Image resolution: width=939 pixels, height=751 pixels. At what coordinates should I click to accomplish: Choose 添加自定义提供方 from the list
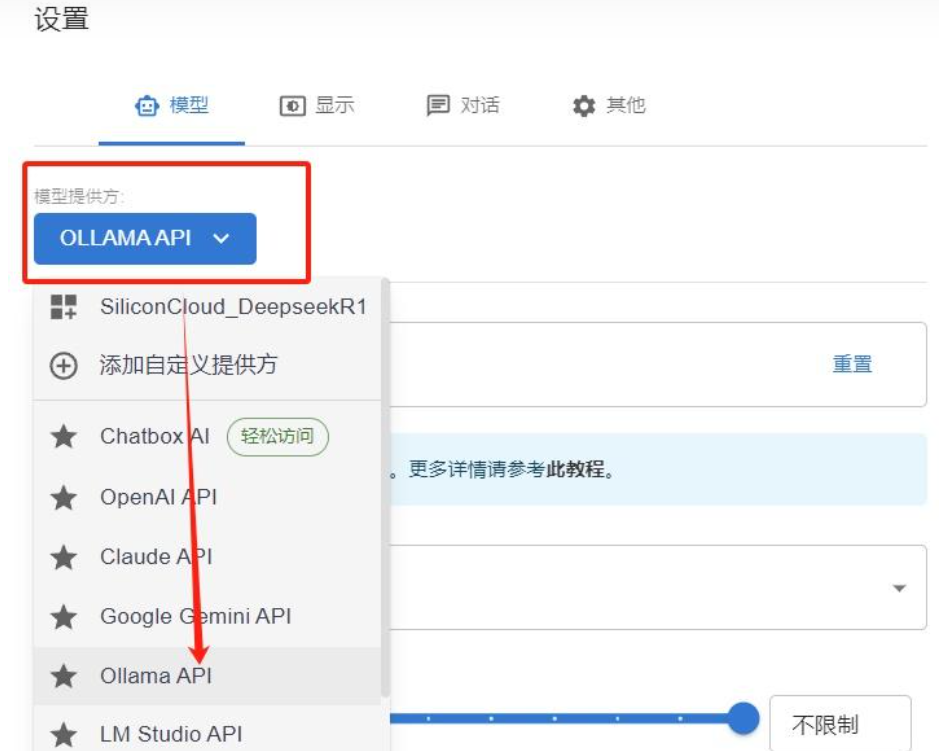207,365
